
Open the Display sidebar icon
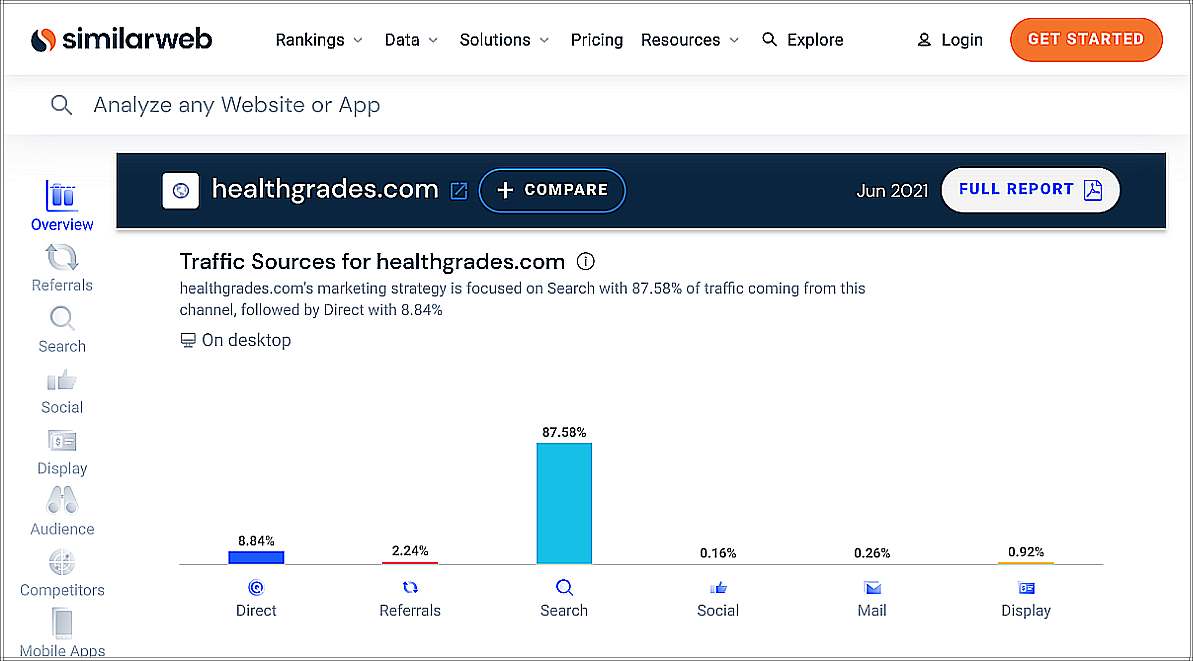click(62, 441)
